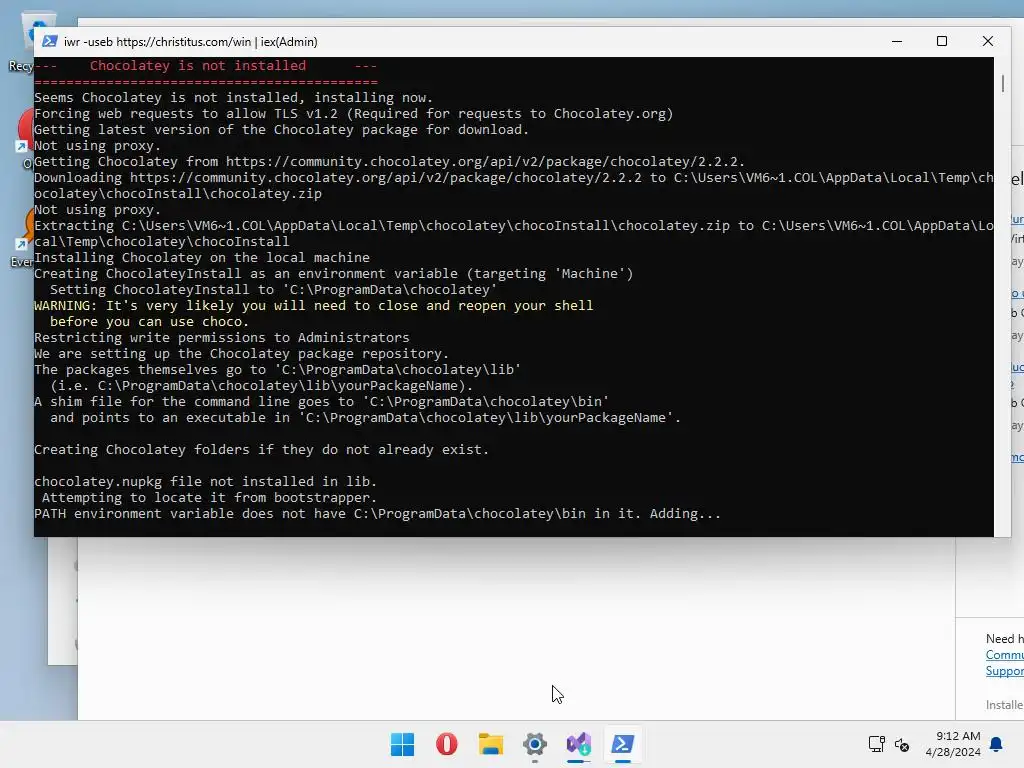Image resolution: width=1024 pixels, height=768 pixels.
Task: Click 'Creating Chocolatey folders if they do' line
Action: coord(261,450)
